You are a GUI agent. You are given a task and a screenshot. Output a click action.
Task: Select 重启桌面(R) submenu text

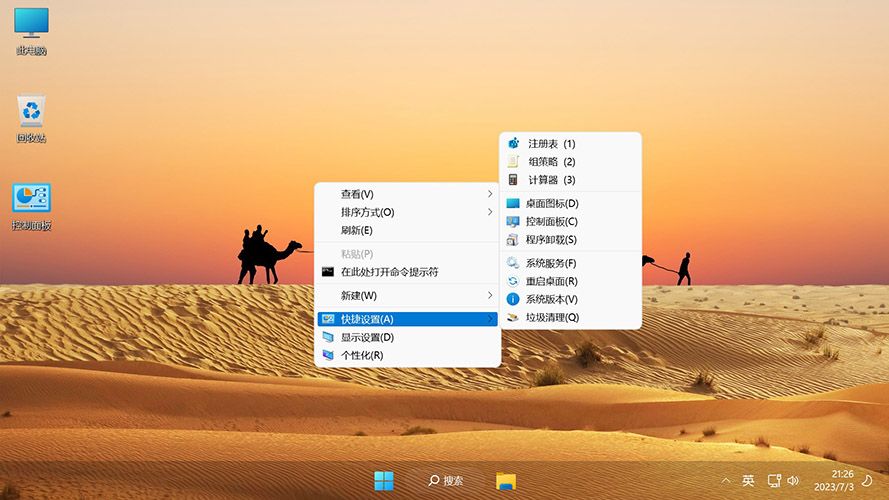click(x=551, y=281)
